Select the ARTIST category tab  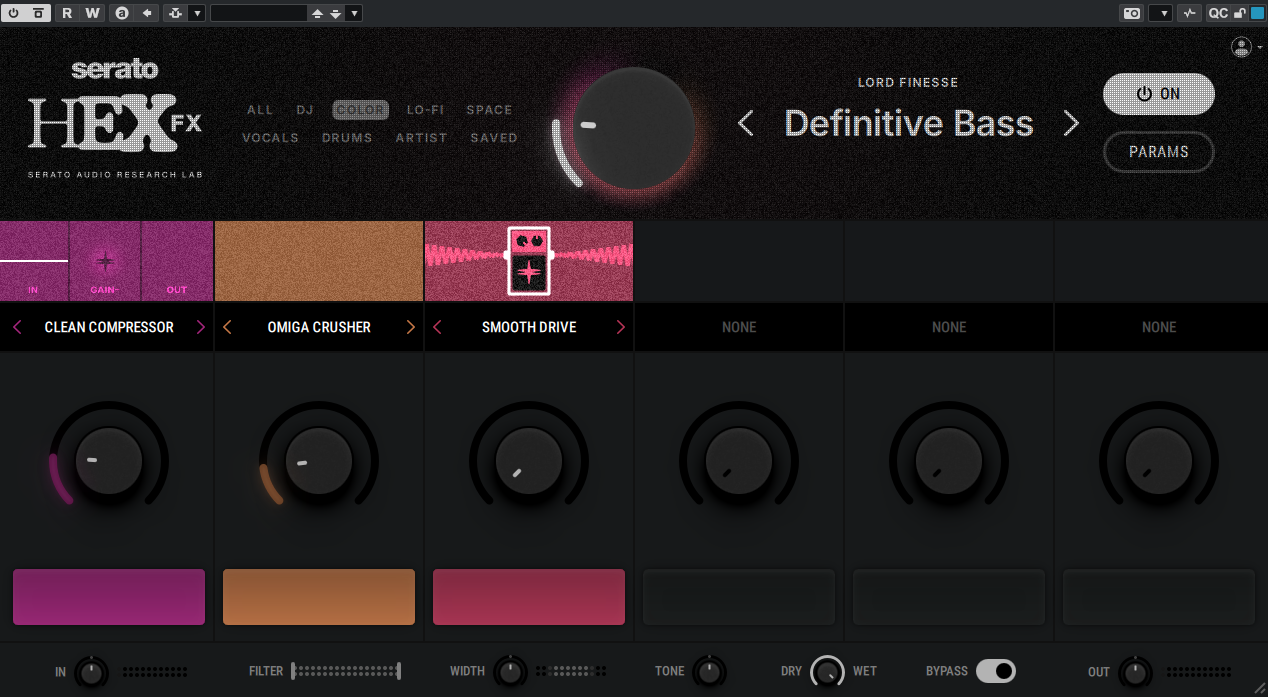click(x=421, y=138)
